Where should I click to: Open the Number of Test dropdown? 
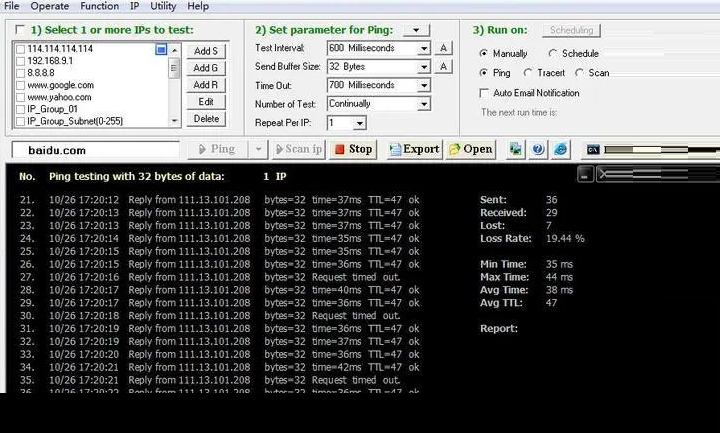tap(424, 104)
